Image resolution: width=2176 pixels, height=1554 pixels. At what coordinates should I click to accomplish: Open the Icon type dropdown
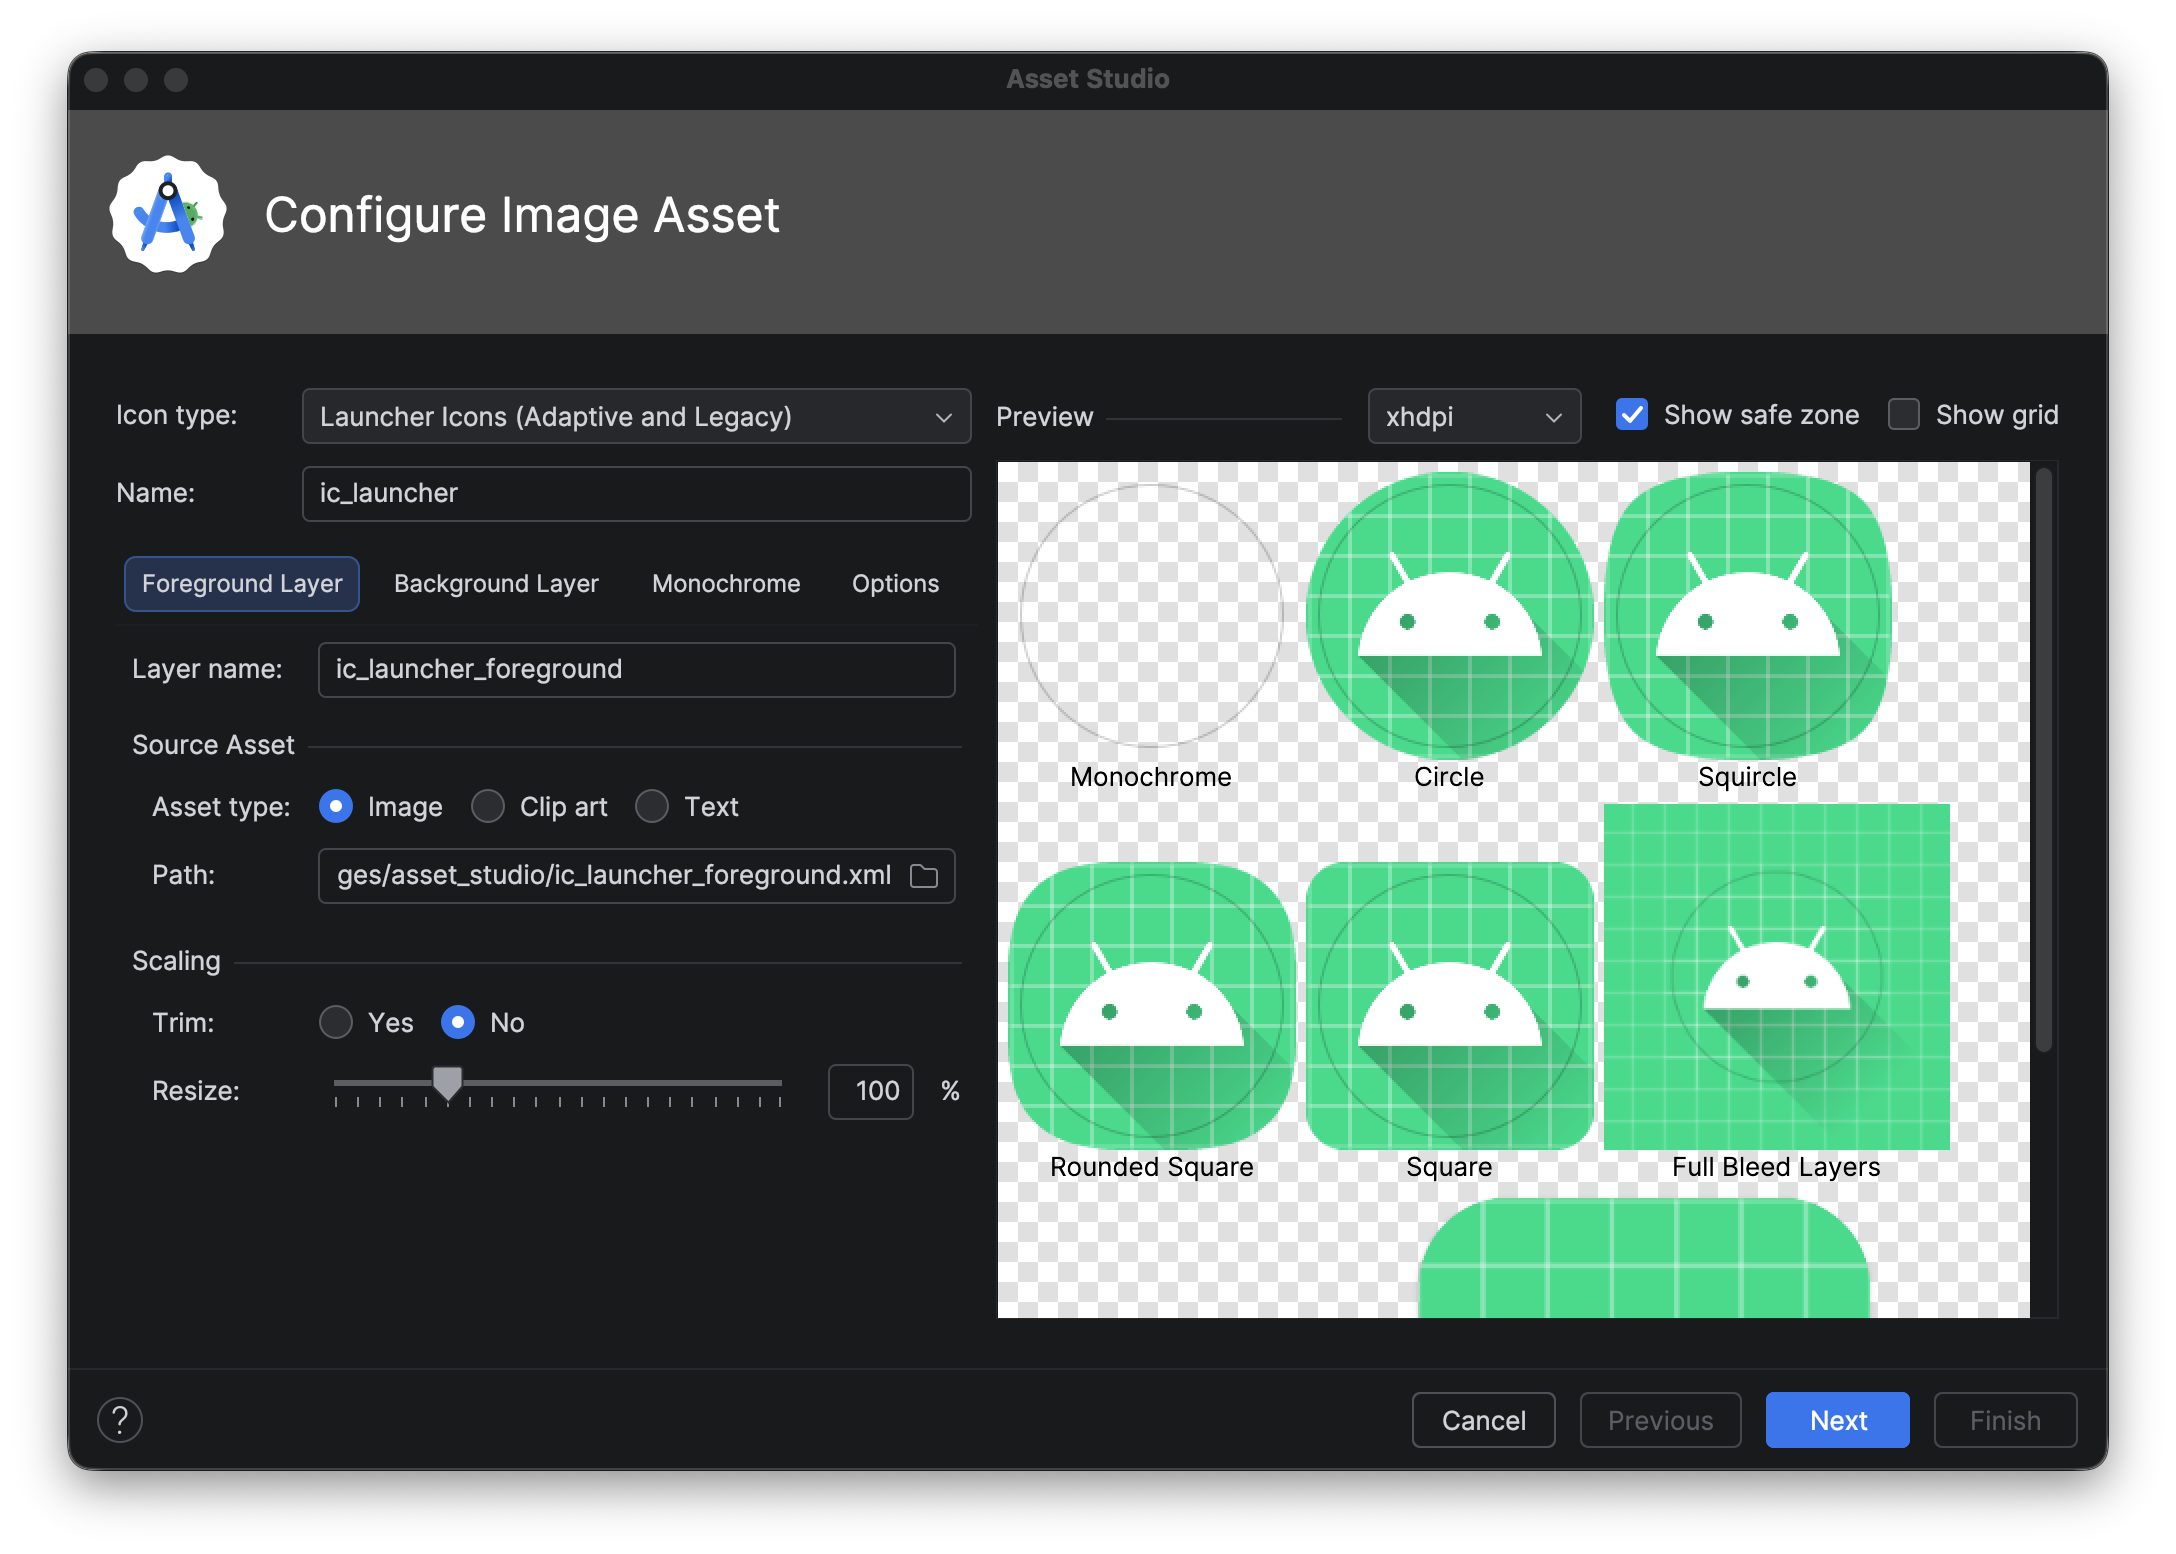click(x=636, y=416)
